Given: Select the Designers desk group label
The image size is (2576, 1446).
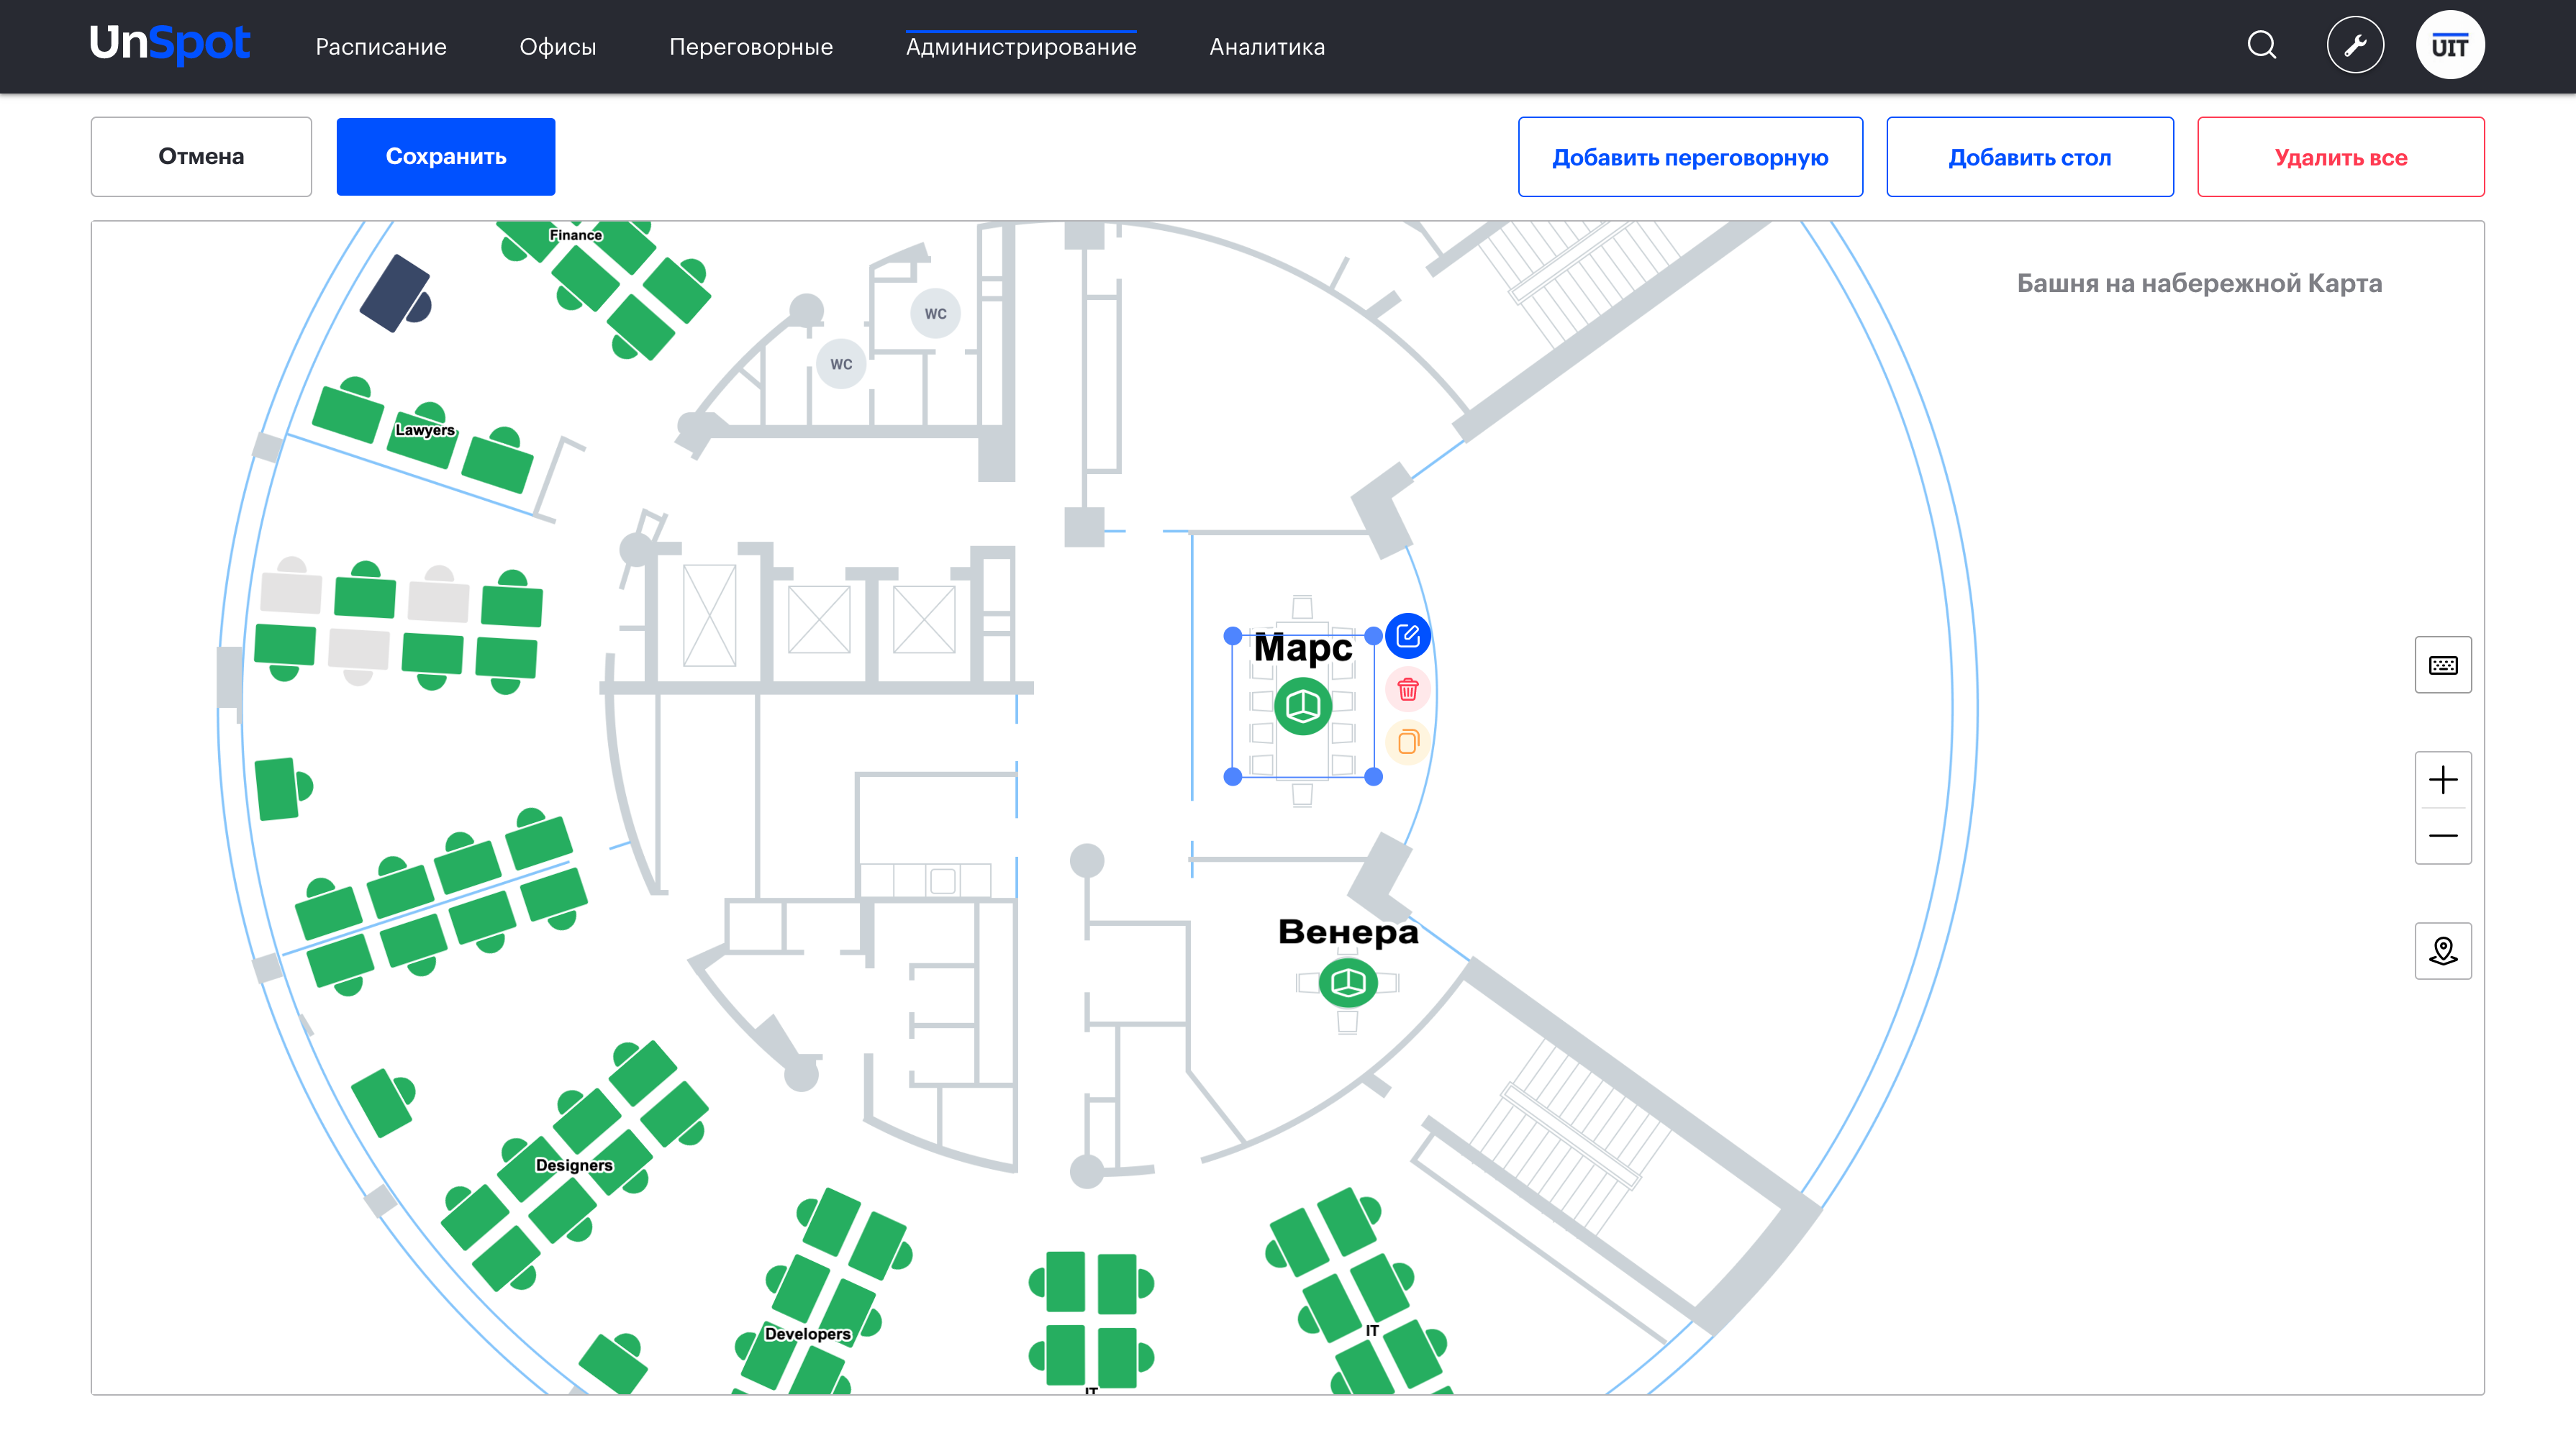Looking at the screenshot, I should pyautogui.click(x=574, y=1165).
